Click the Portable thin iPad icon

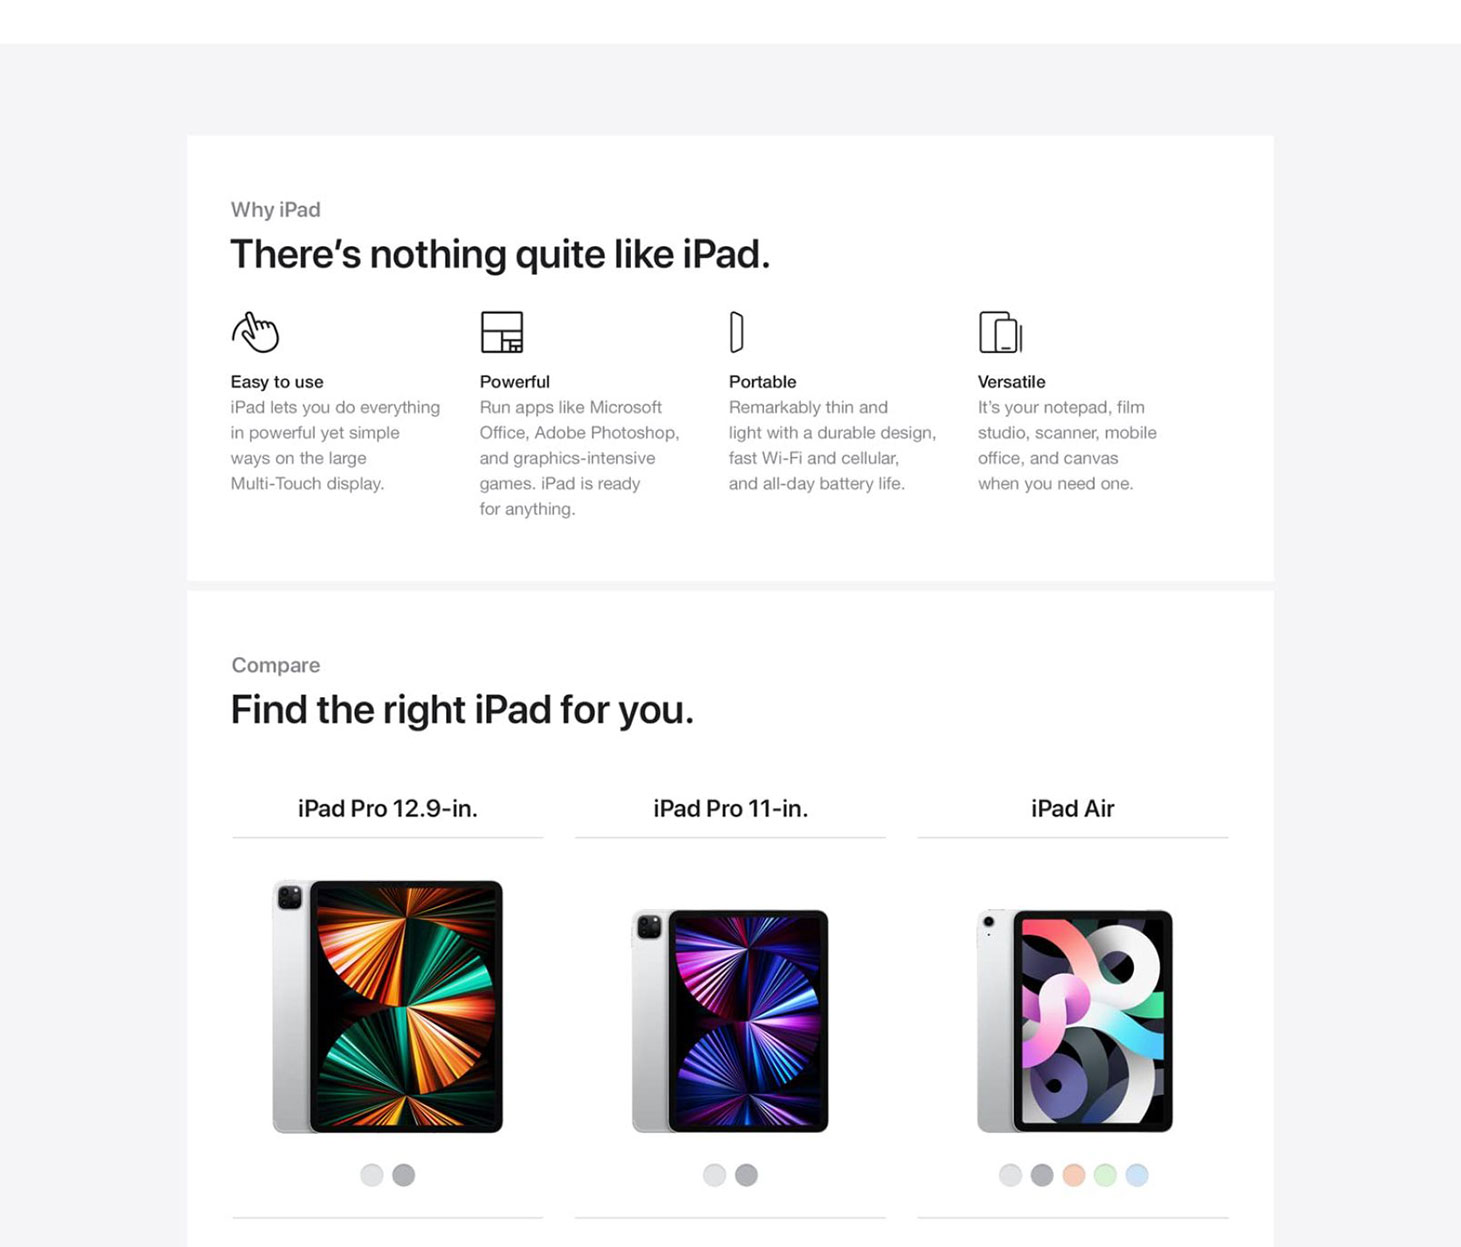737,332
